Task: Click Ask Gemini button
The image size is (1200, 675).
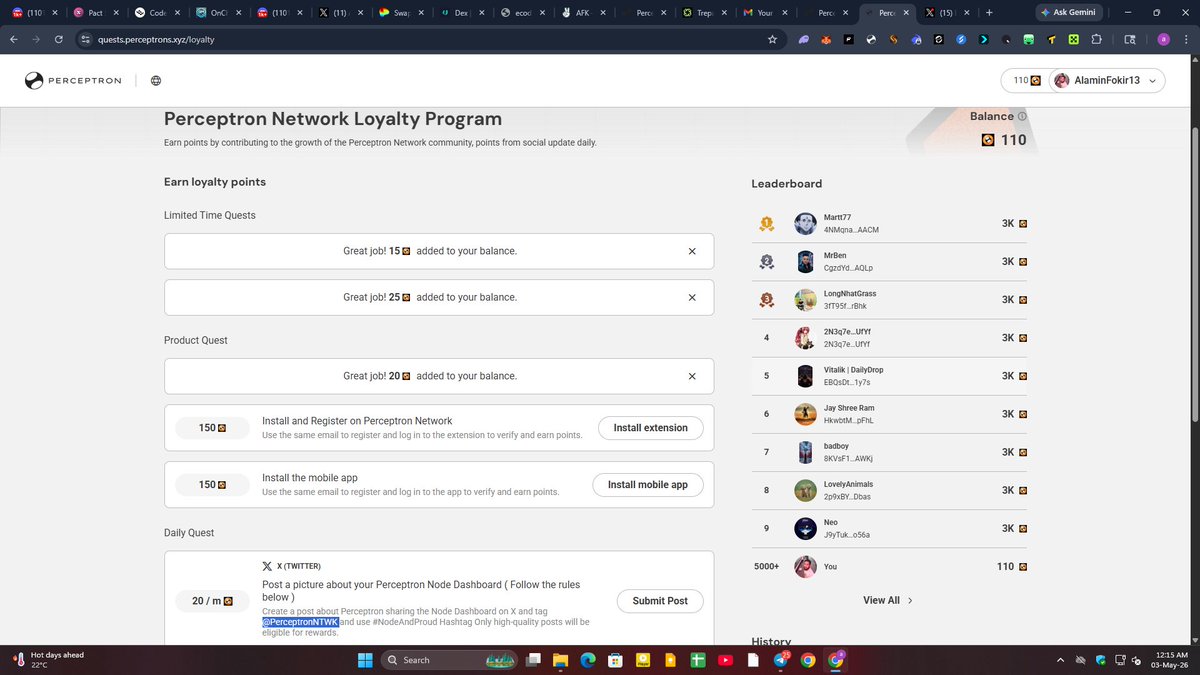Action: [x=1067, y=12]
